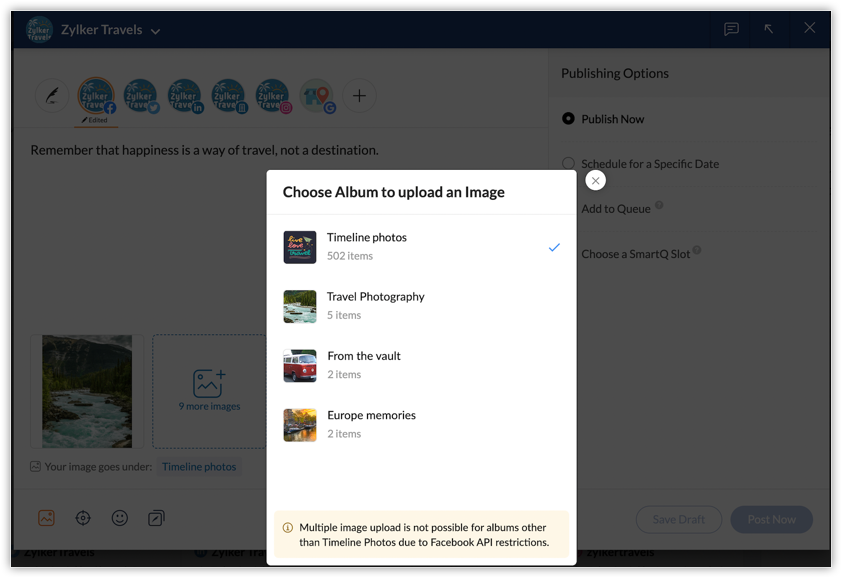Viewport: 842px width, 578px height.
Task: Click the edit-copy toolbar icon
Action: tap(156, 518)
